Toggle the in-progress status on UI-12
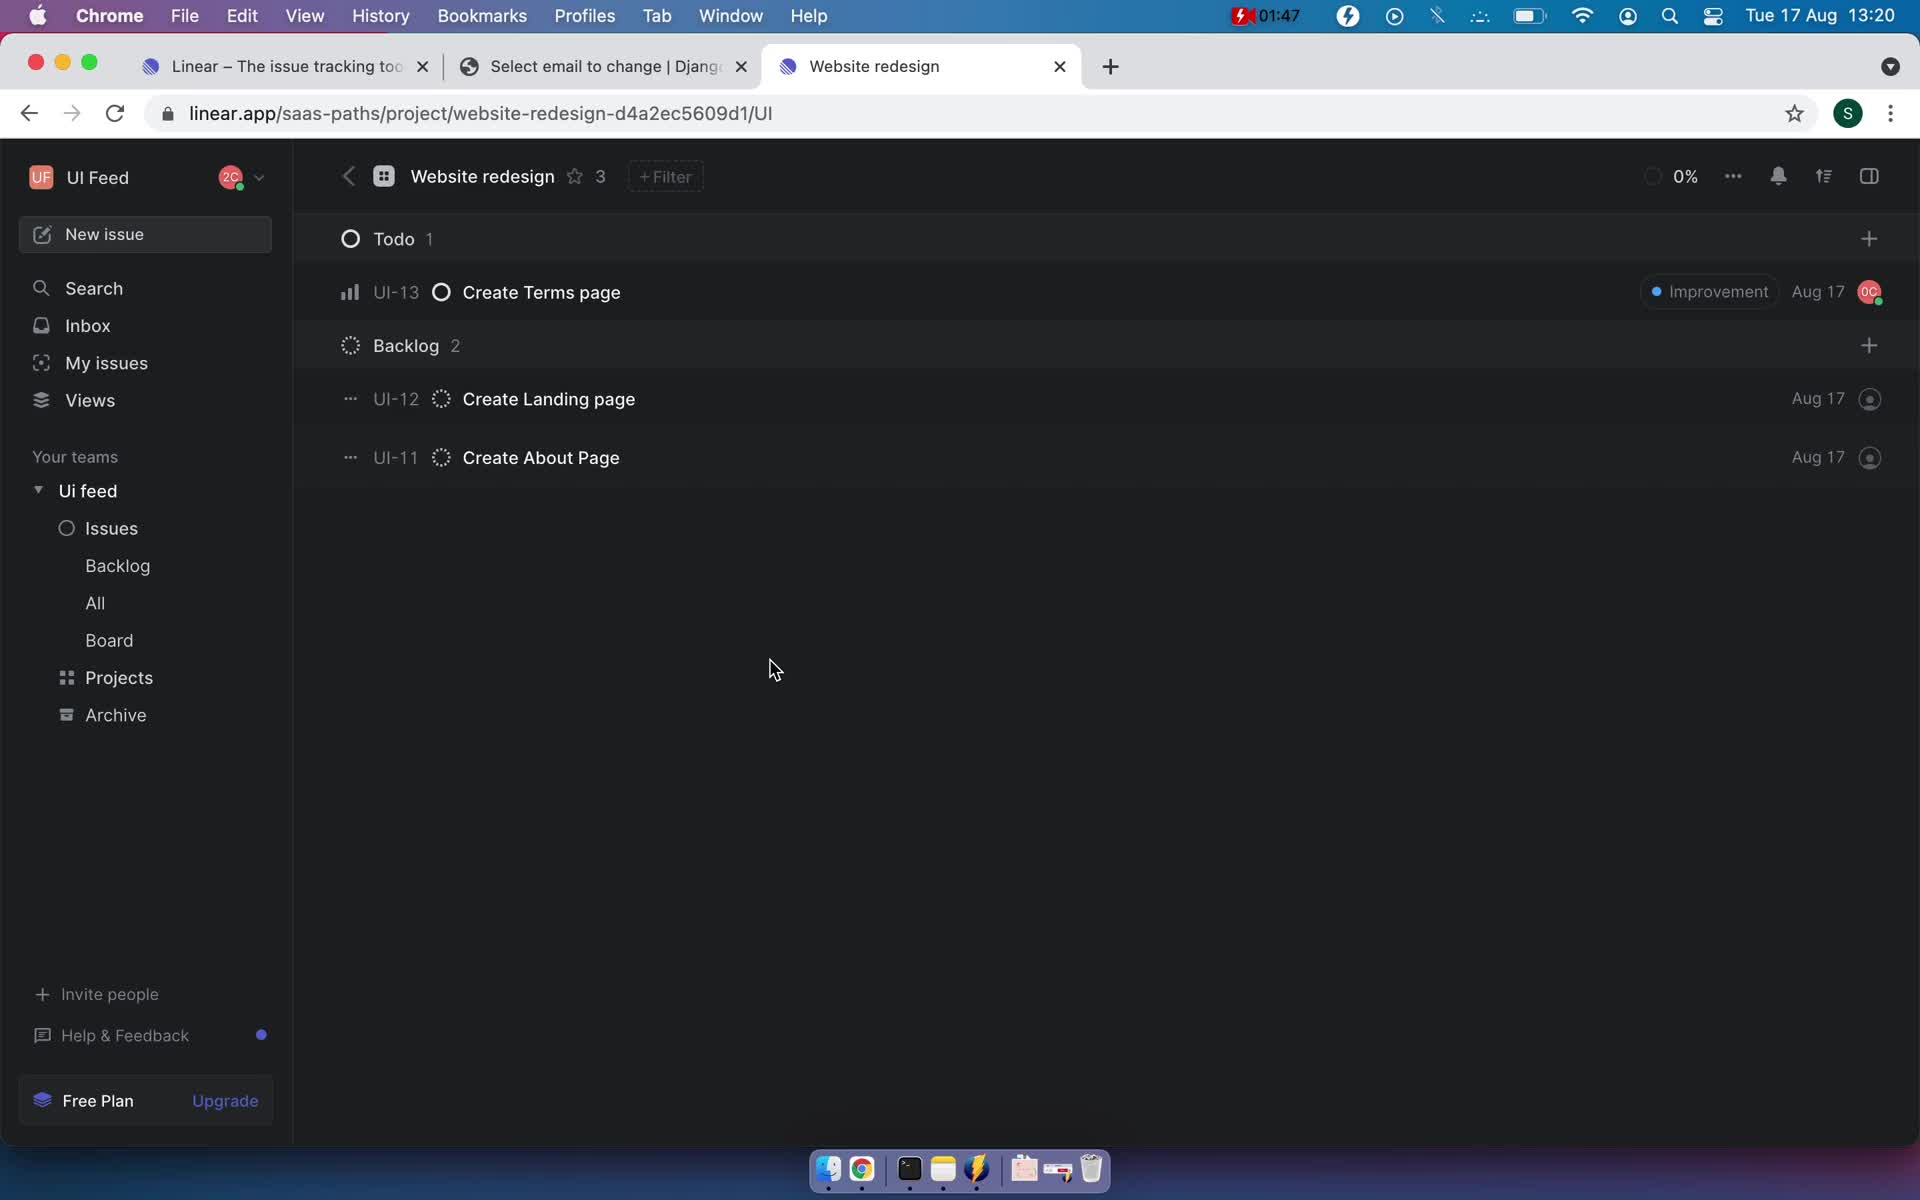This screenshot has width=1920, height=1200. 441,398
